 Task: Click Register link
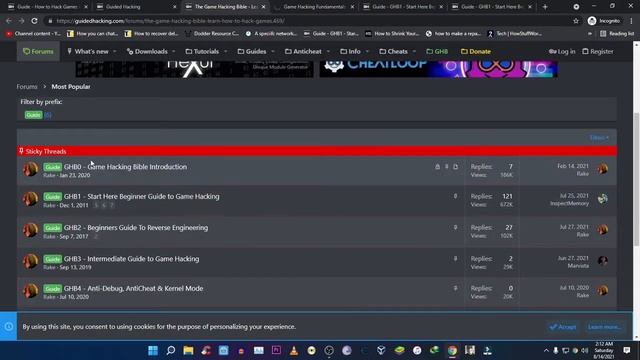click(598, 51)
